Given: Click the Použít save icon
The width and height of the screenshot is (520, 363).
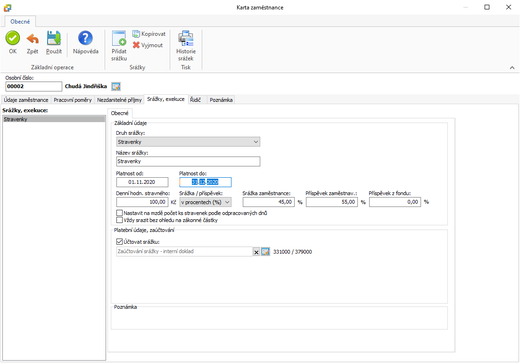Looking at the screenshot, I should point(54,38).
